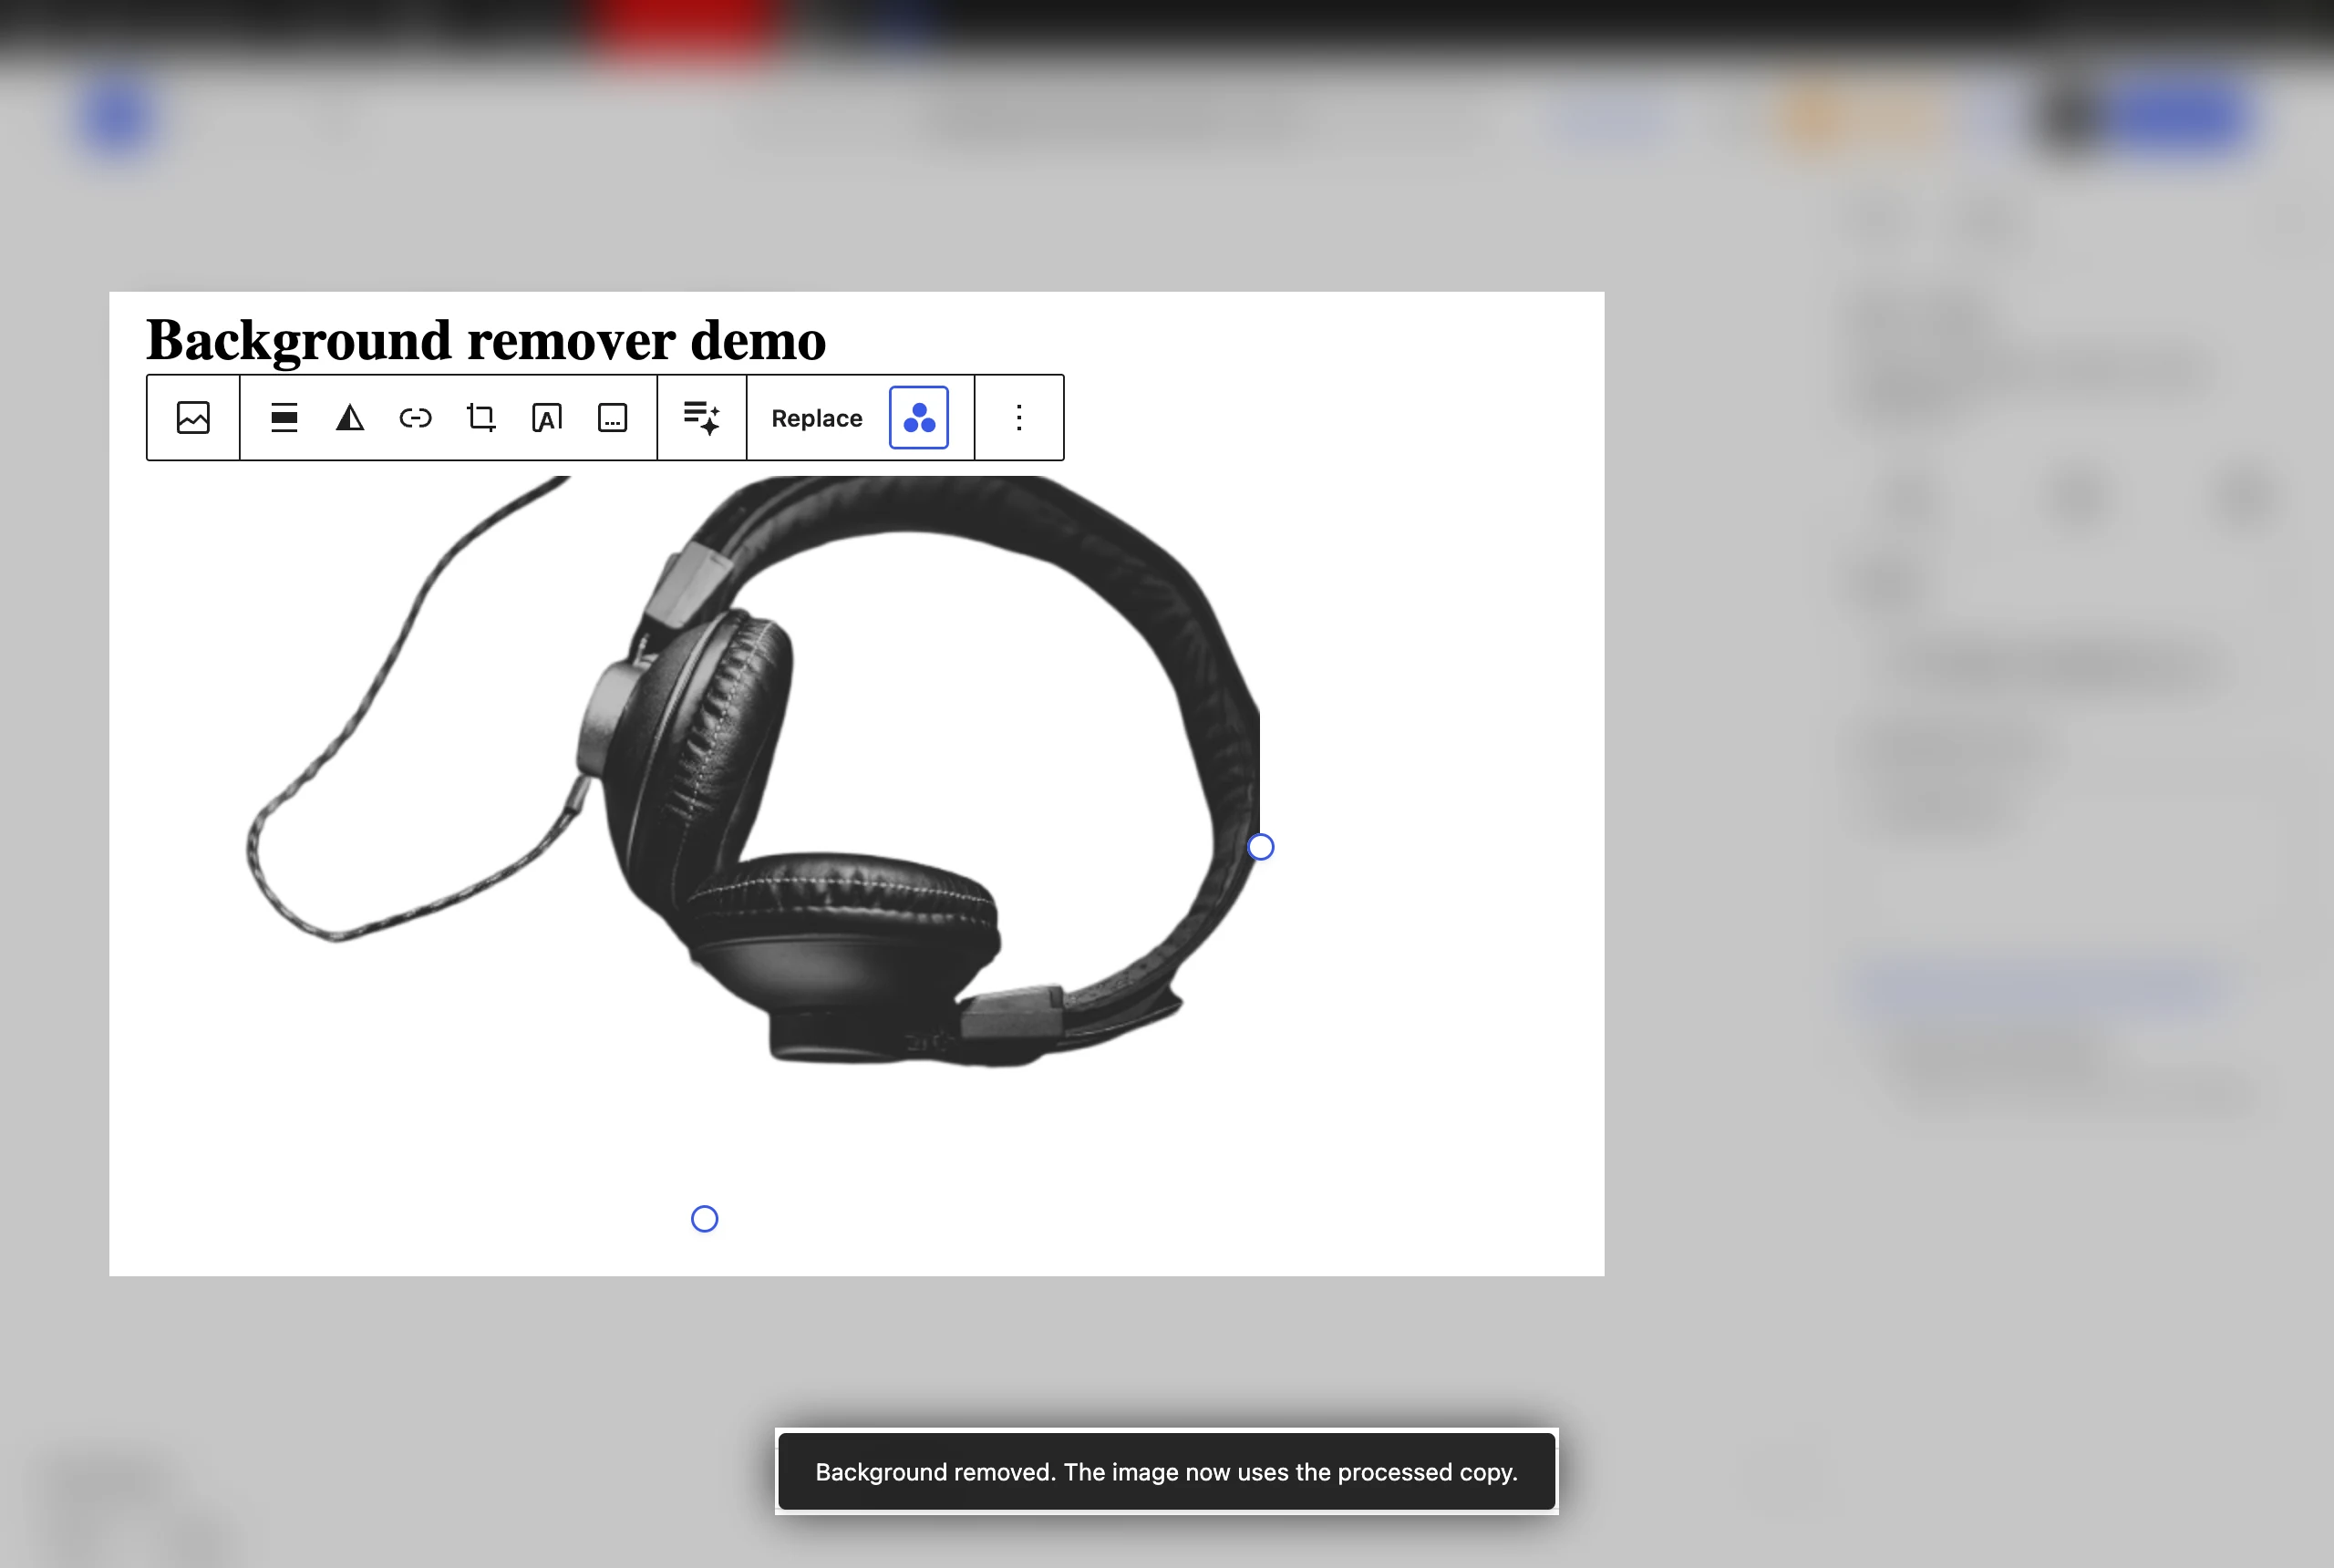
Task: Open the Align options in block toolbar
Action: pos(284,418)
